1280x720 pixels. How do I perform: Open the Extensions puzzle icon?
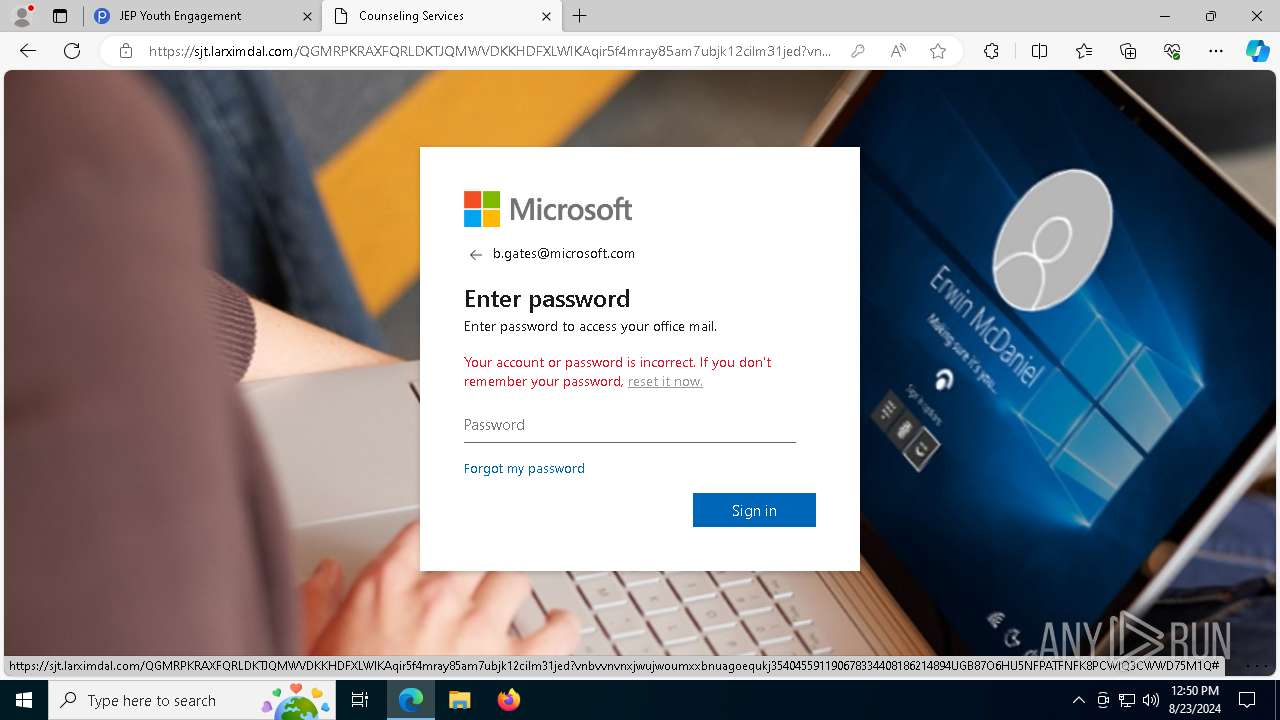991,51
